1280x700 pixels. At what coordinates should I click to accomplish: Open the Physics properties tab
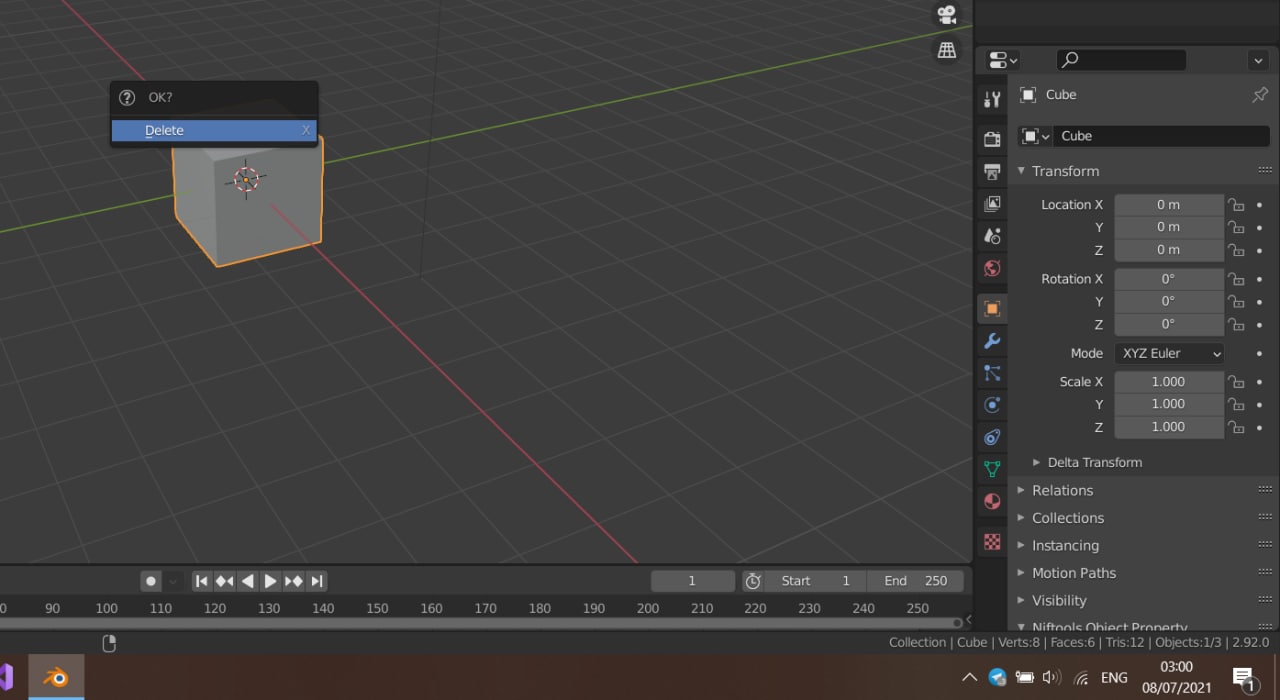pos(992,405)
